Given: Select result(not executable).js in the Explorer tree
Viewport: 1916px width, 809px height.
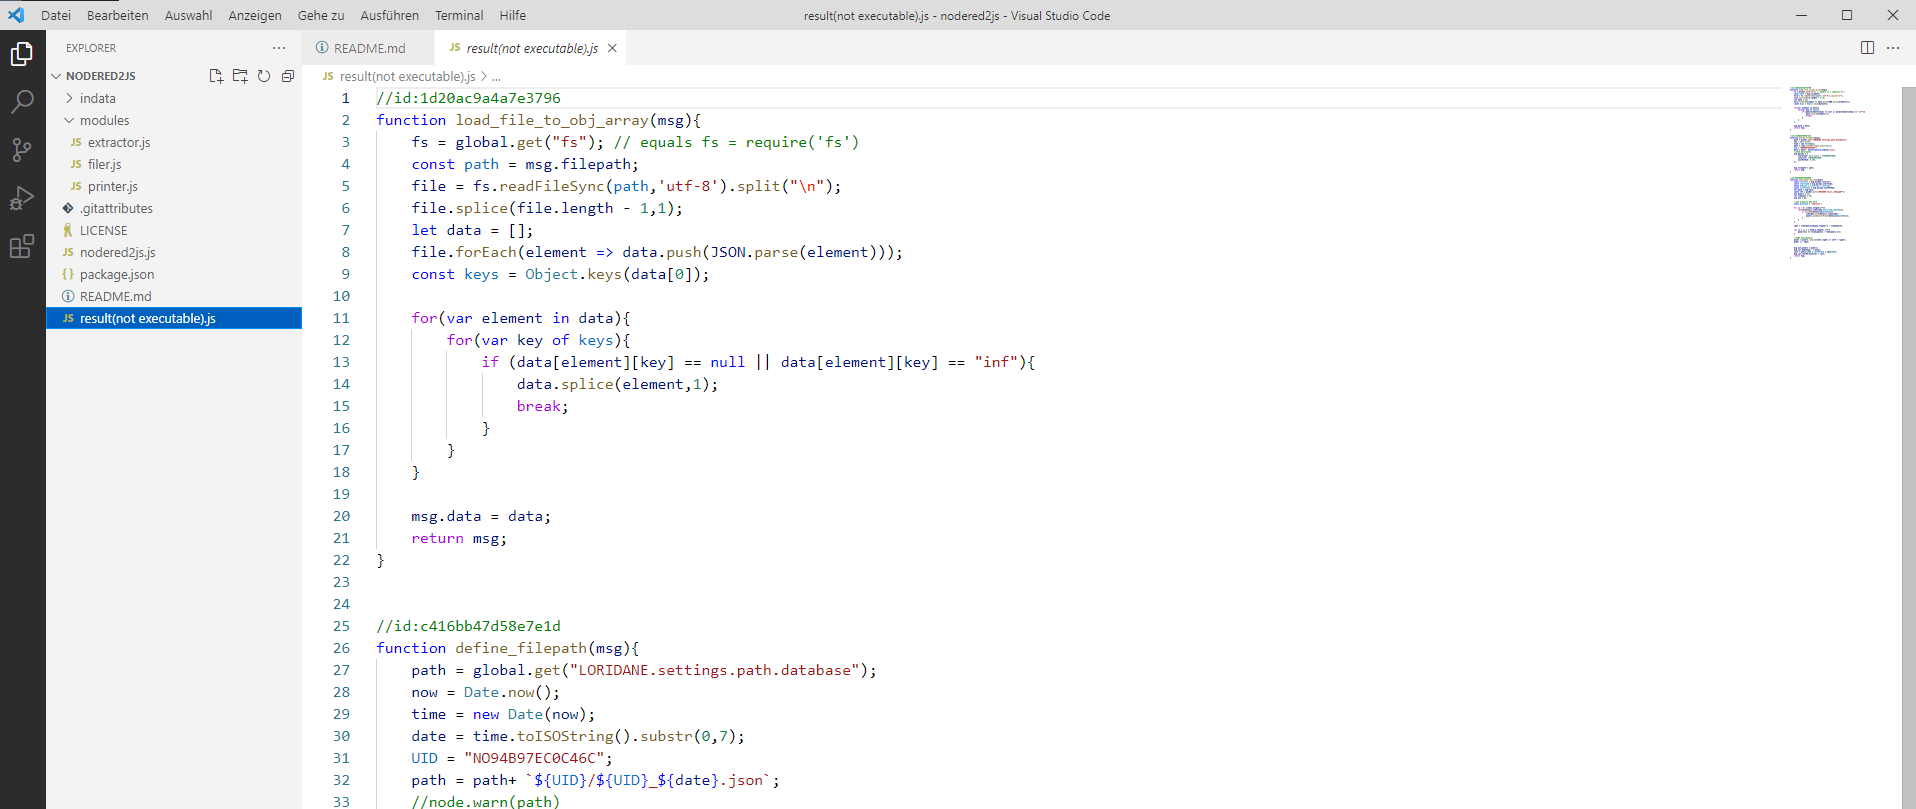Looking at the screenshot, I should (x=174, y=318).
